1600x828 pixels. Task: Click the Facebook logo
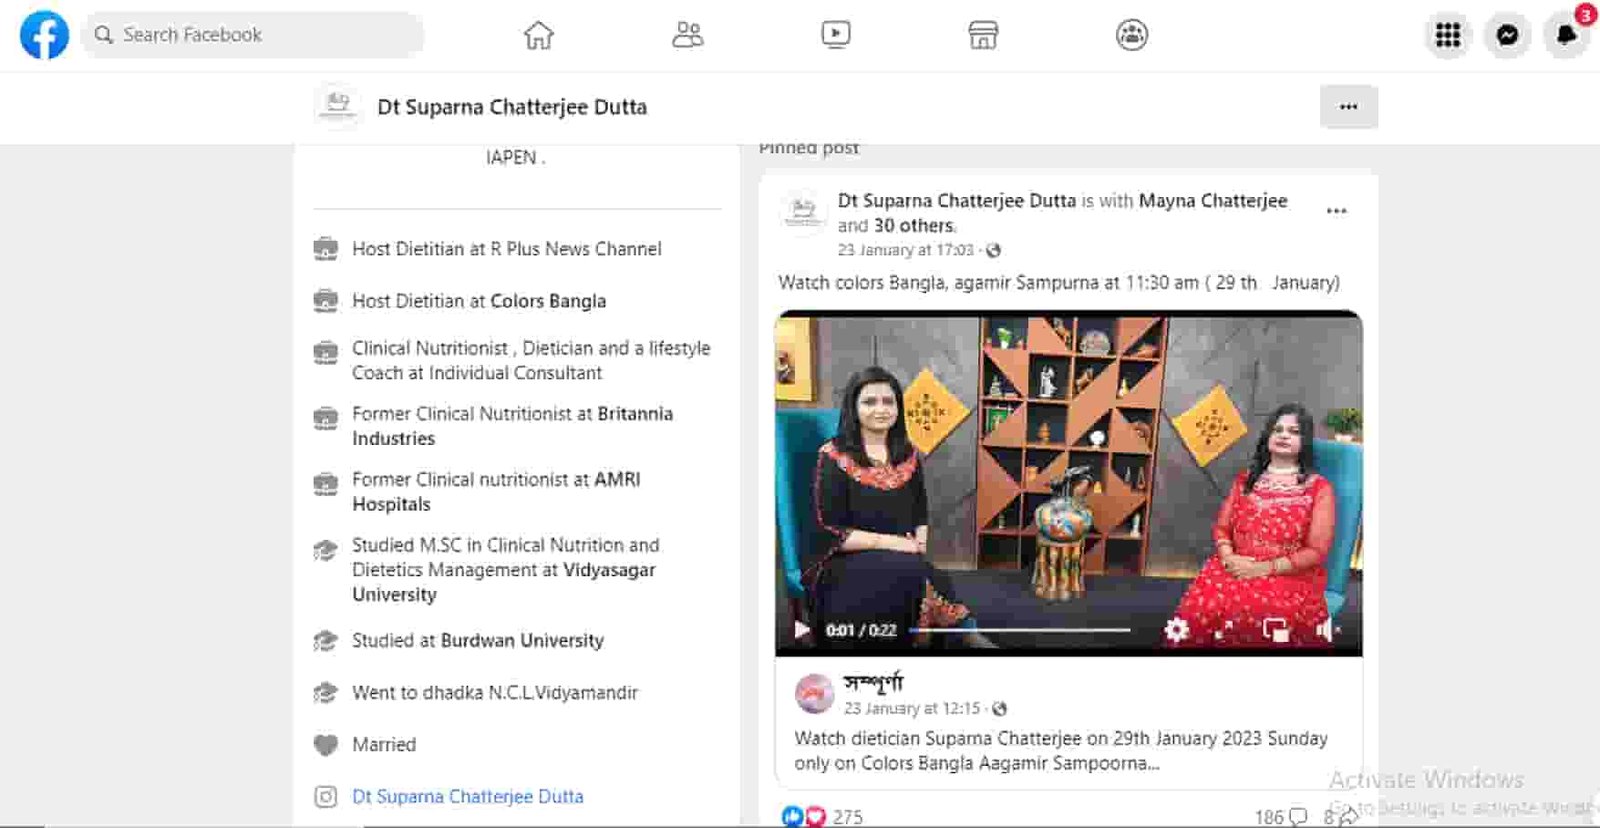click(44, 35)
